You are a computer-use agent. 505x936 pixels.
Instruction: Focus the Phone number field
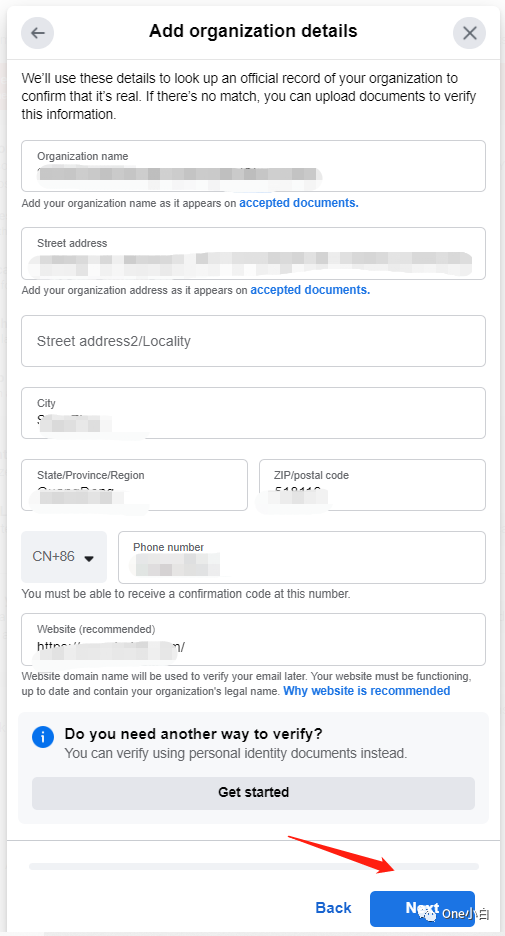302,557
